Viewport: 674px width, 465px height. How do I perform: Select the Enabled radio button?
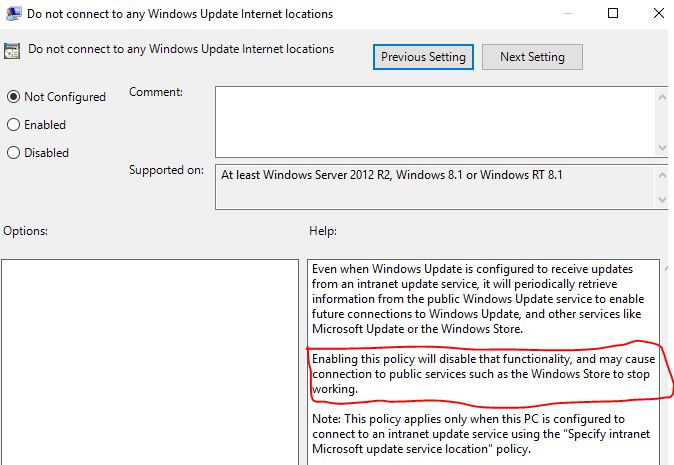point(13,125)
